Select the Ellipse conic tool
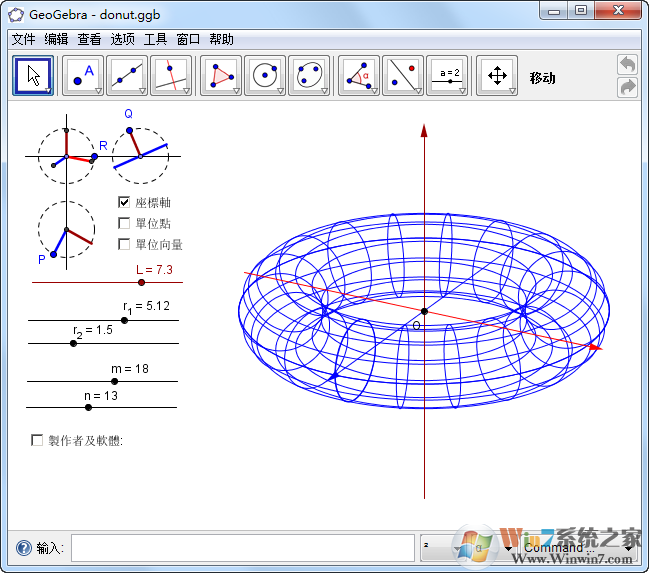The width and height of the screenshot is (649, 573). pyautogui.click(x=309, y=76)
